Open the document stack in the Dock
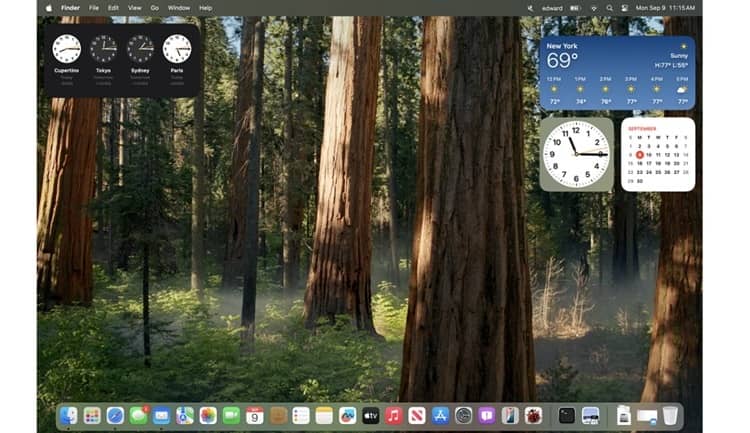The width and height of the screenshot is (750, 433). 624,416
